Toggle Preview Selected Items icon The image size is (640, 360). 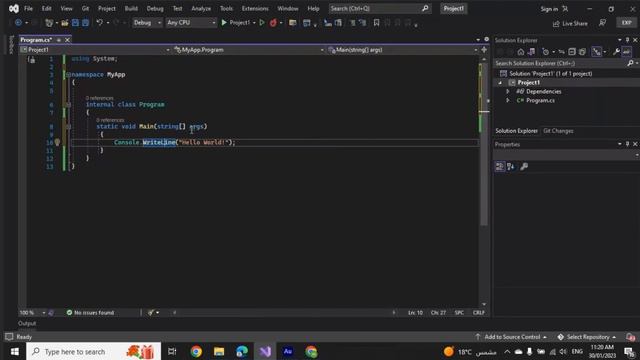click(x=627, y=52)
